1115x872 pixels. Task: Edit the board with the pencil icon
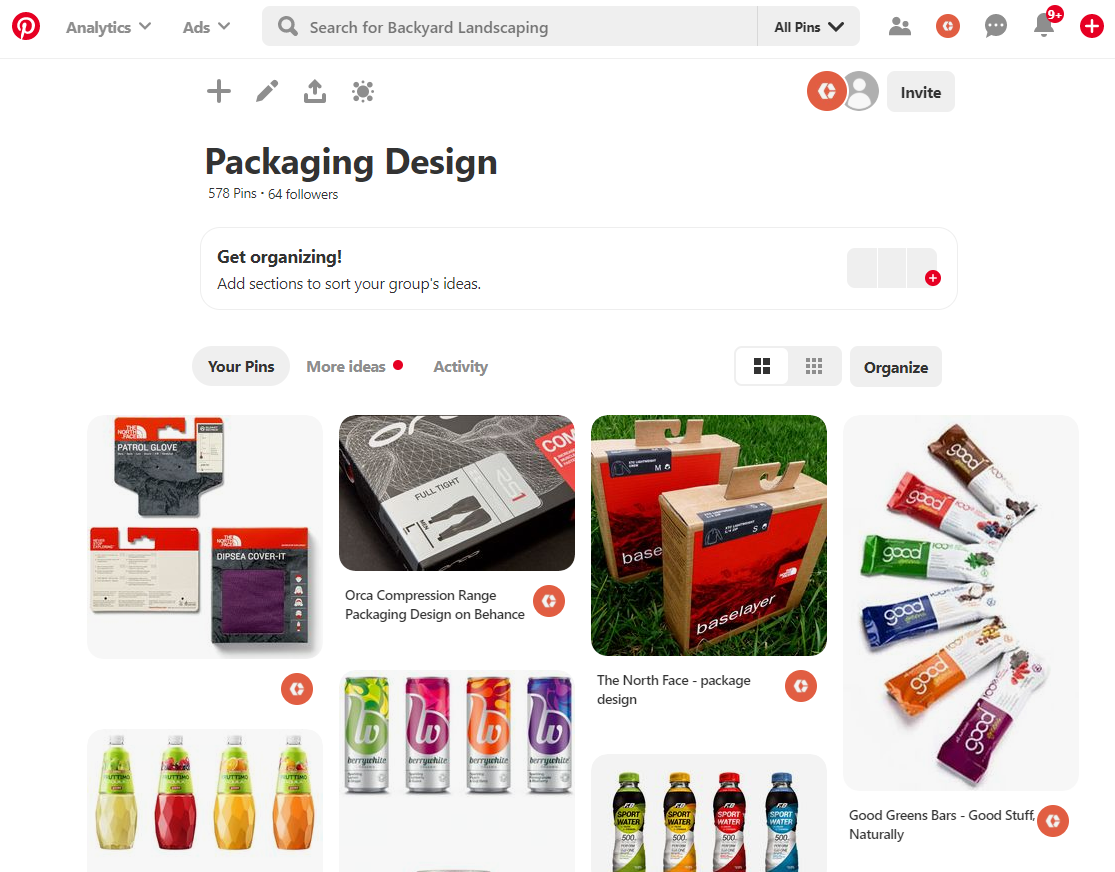point(267,91)
